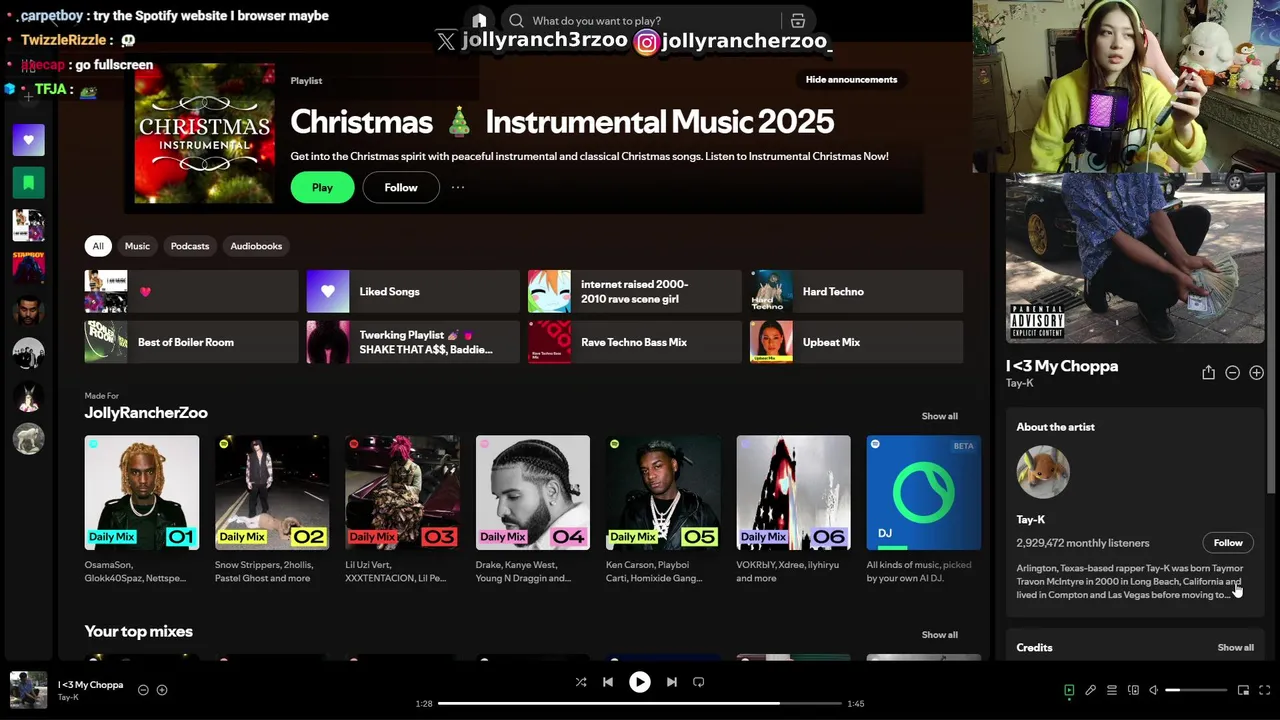1280x720 pixels.
Task: Click the minus icon in Now Playing panel
Action: (x=1232, y=372)
